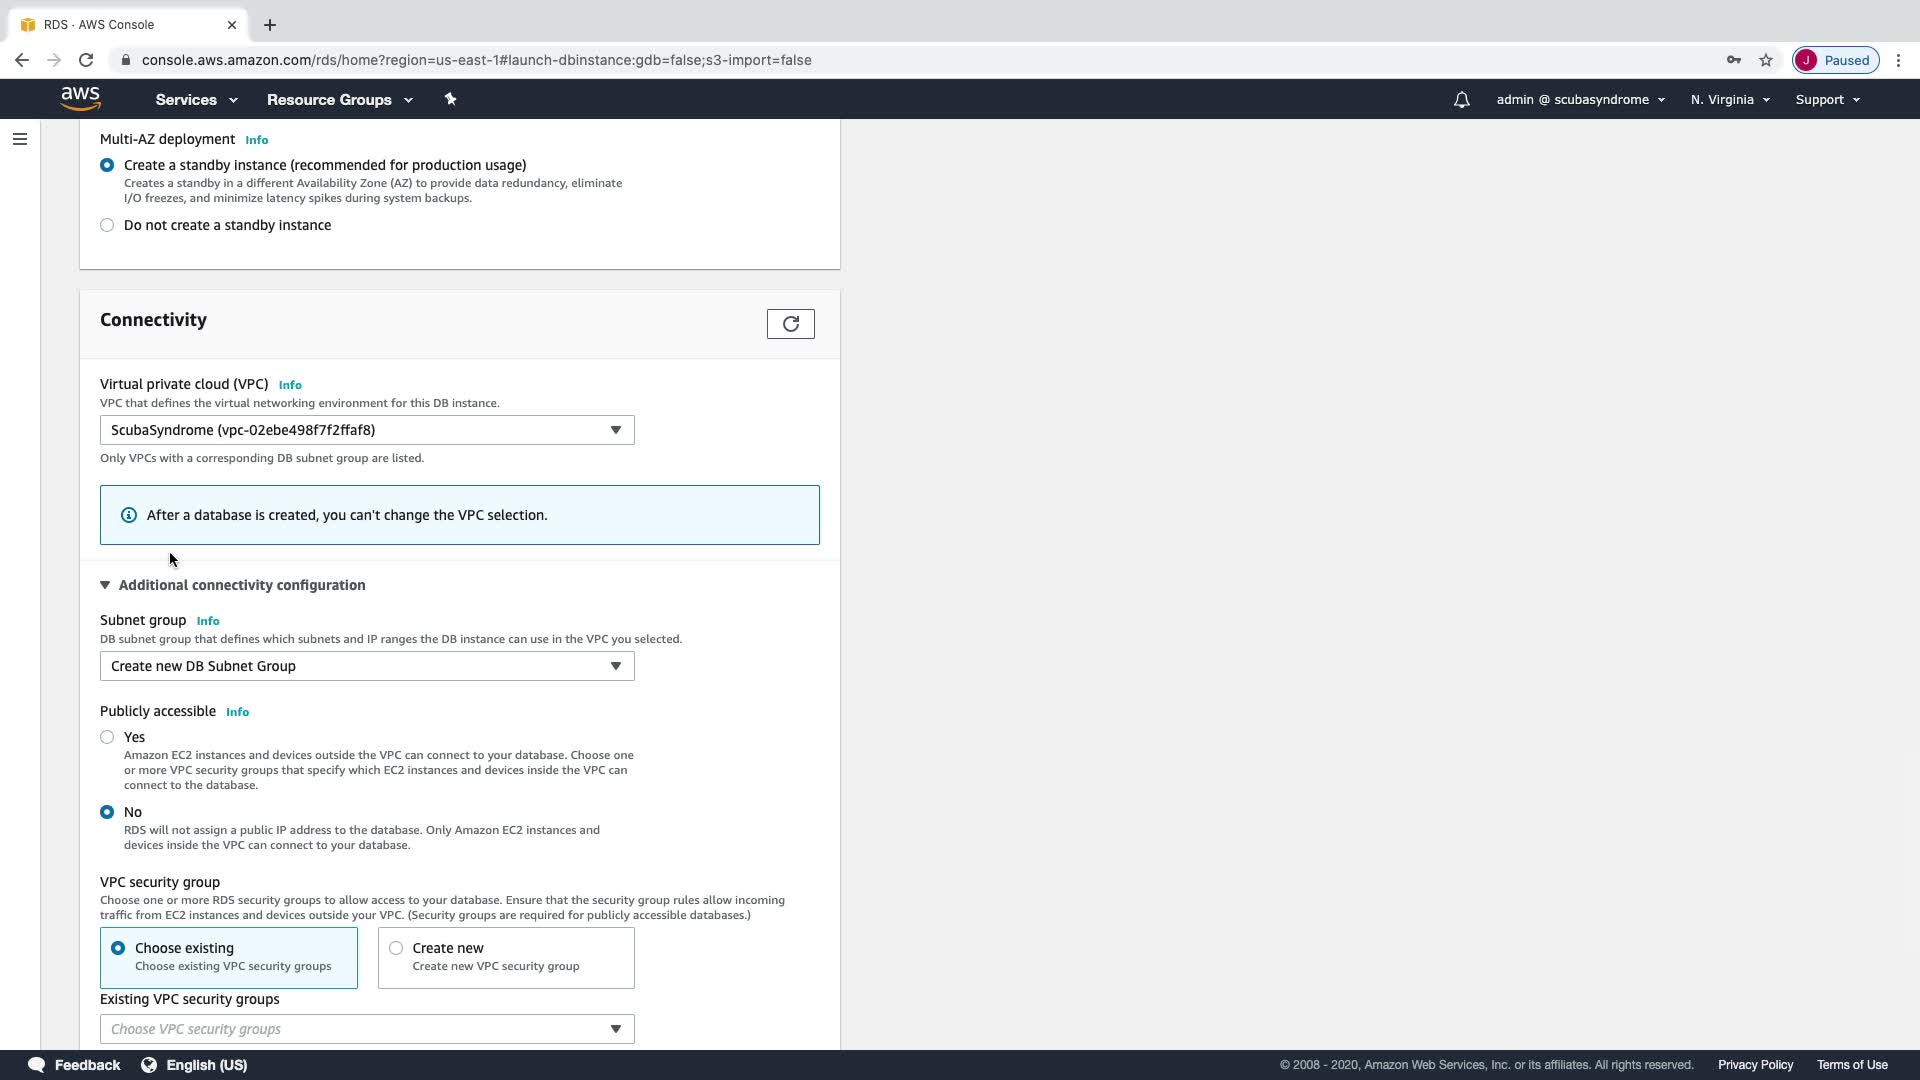The height and width of the screenshot is (1080, 1920).
Task: Choose Create new VPC security group option
Action: click(x=396, y=948)
